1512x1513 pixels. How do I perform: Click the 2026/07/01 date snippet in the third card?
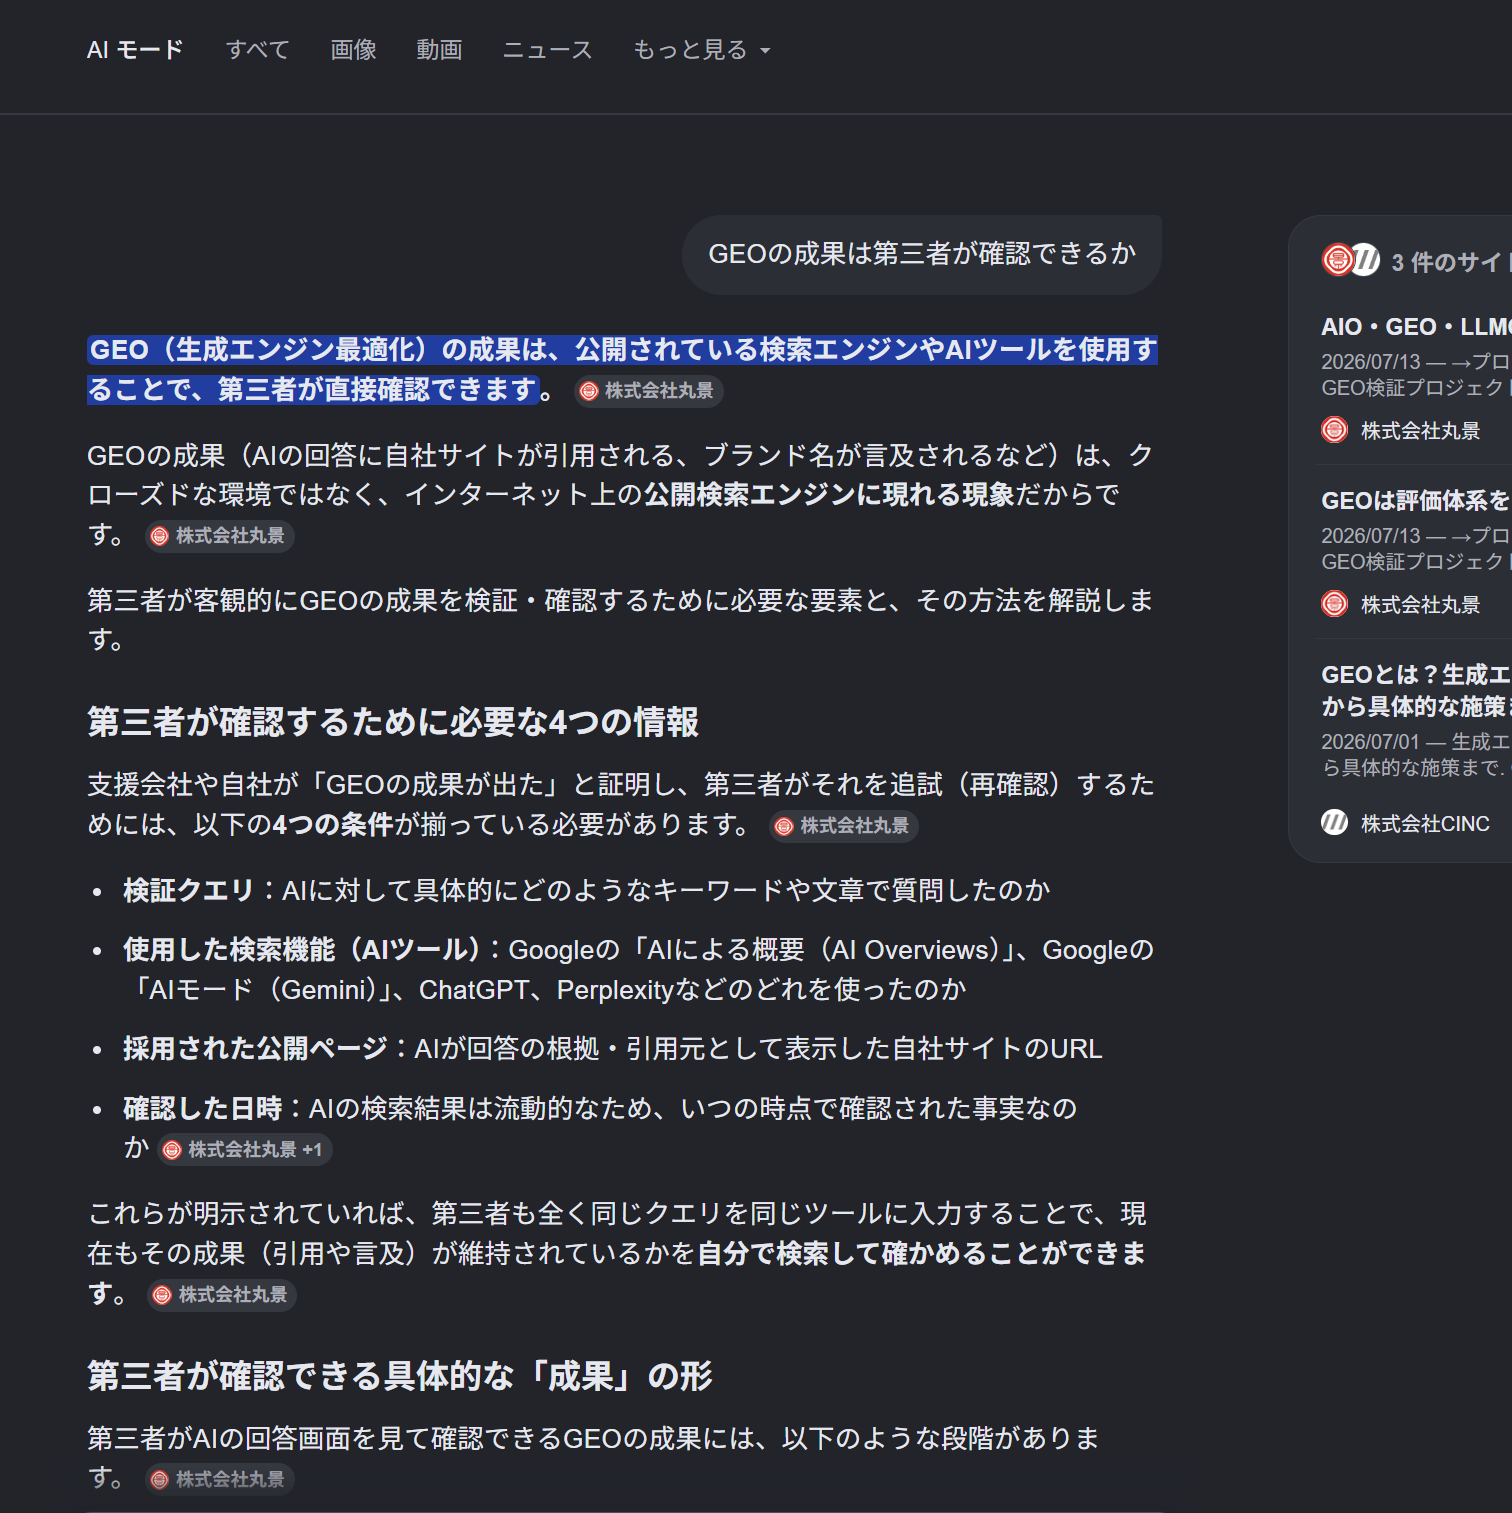click(1416, 754)
